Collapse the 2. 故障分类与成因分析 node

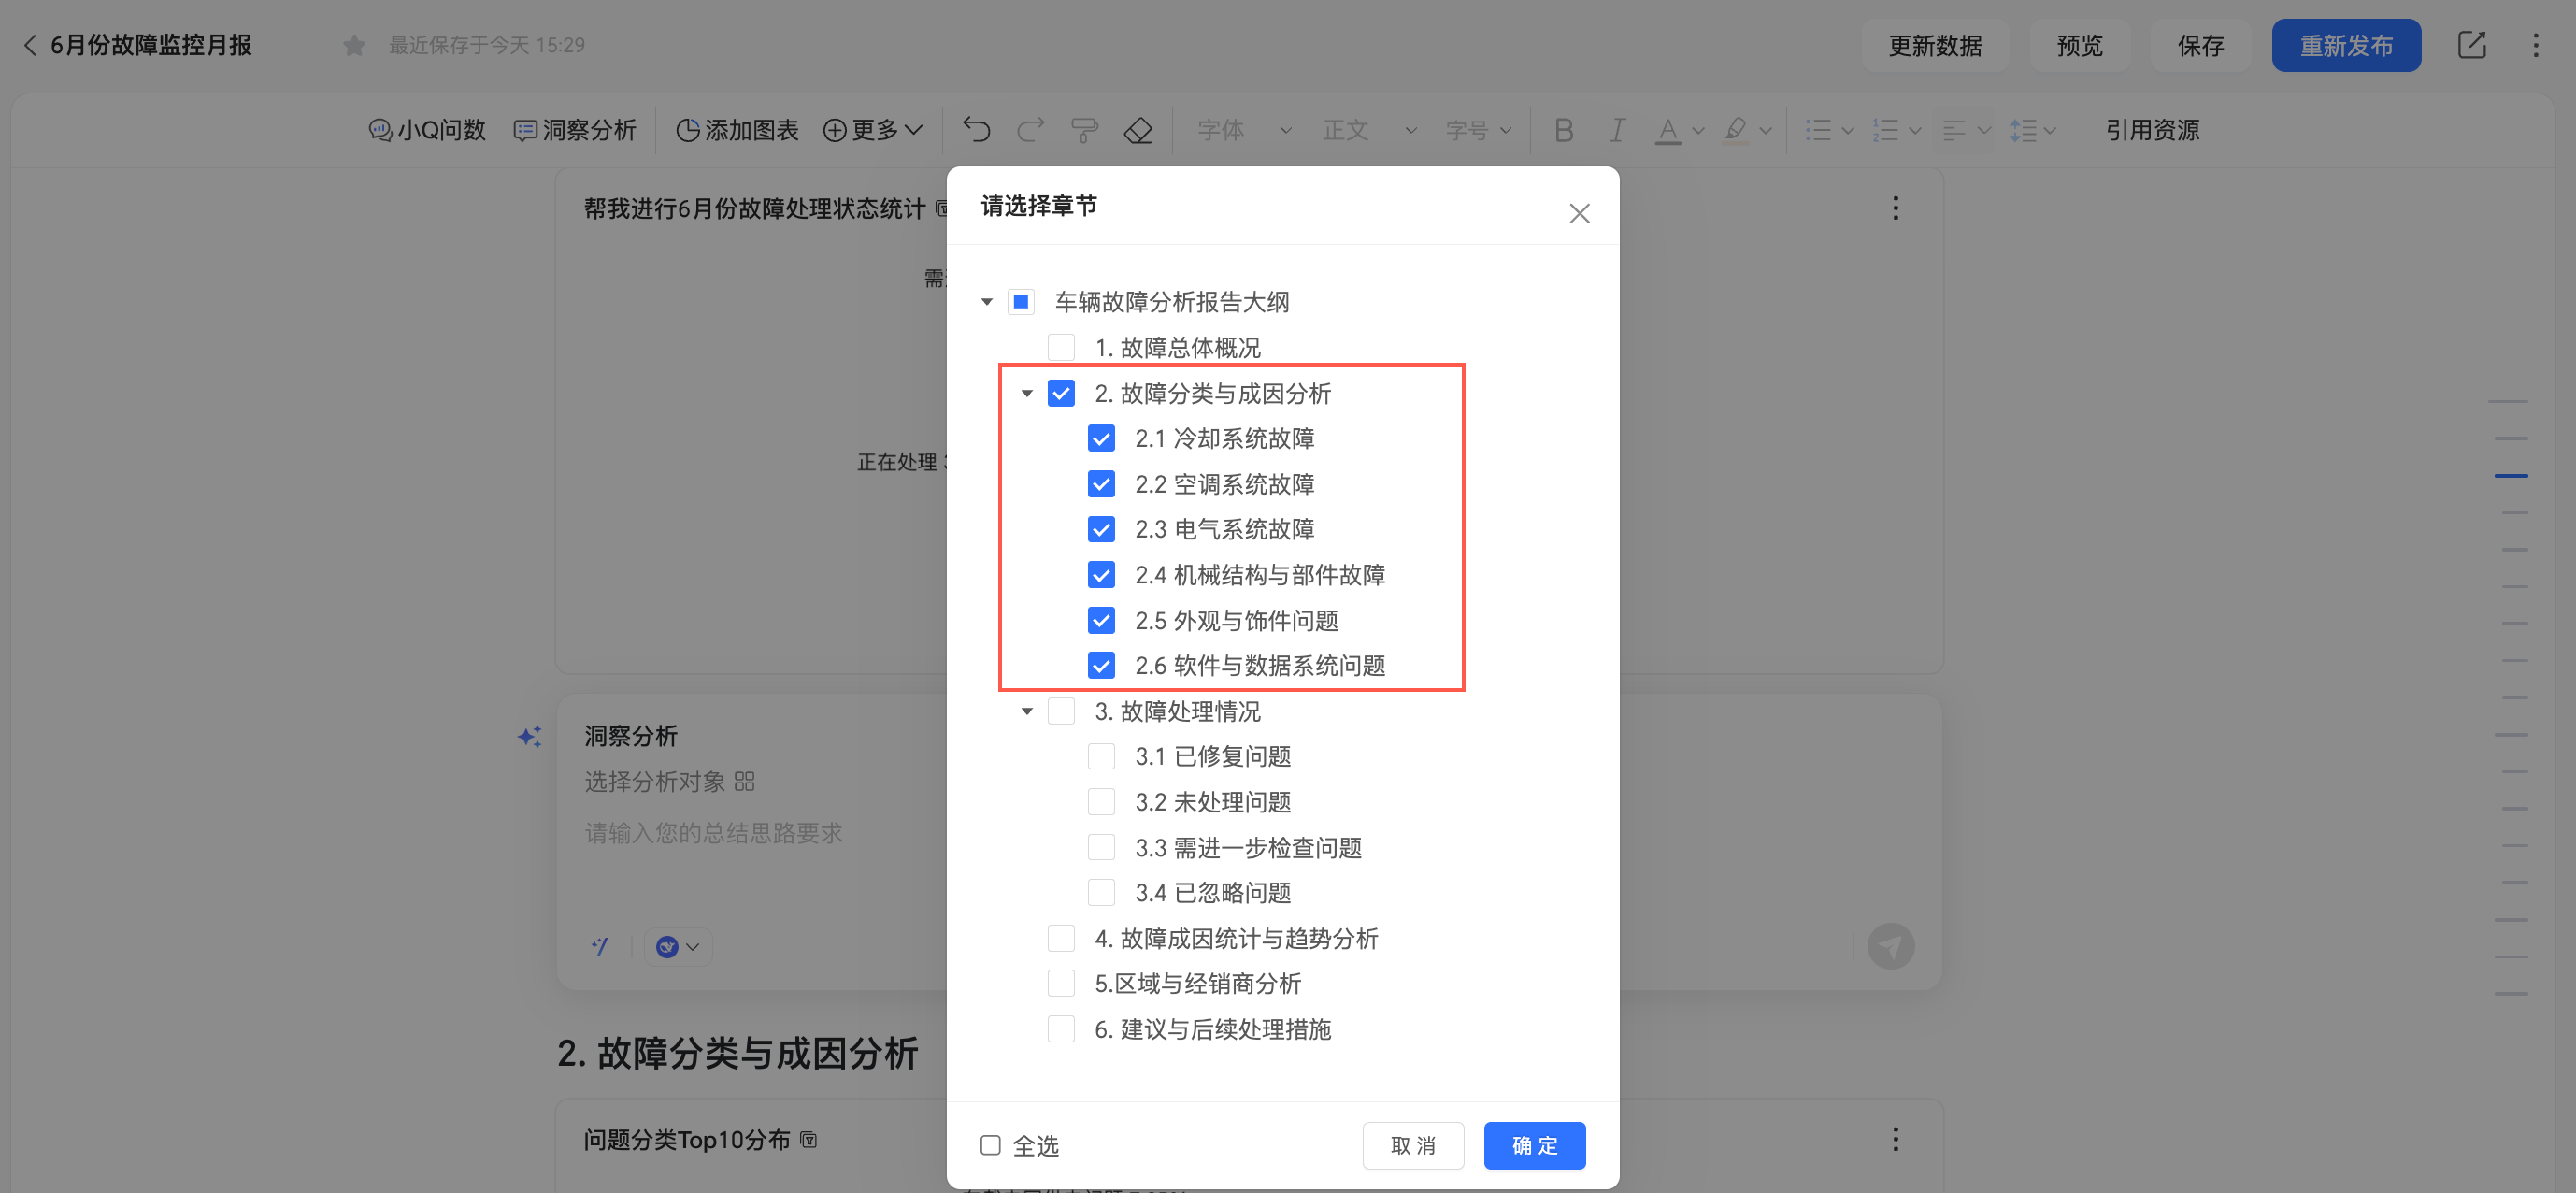1027,394
